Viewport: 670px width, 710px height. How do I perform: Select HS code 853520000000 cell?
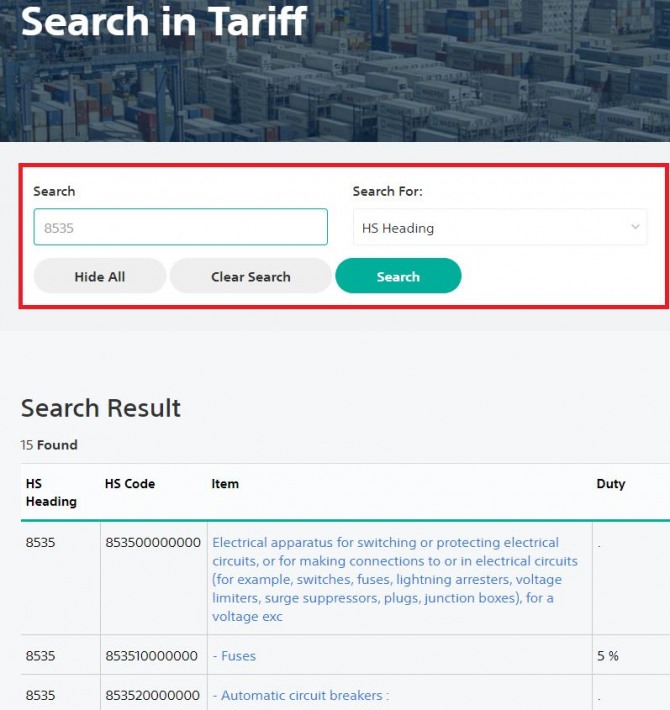[153, 695]
